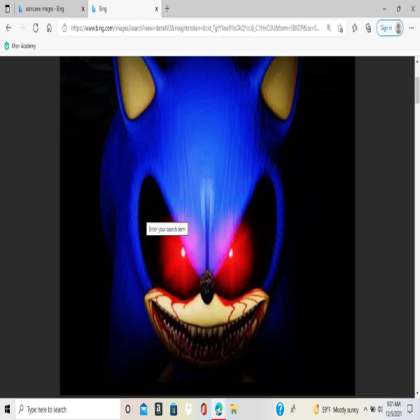Open File Explorer from taskbar
Viewport: 420px width, 420px height.
point(234,409)
